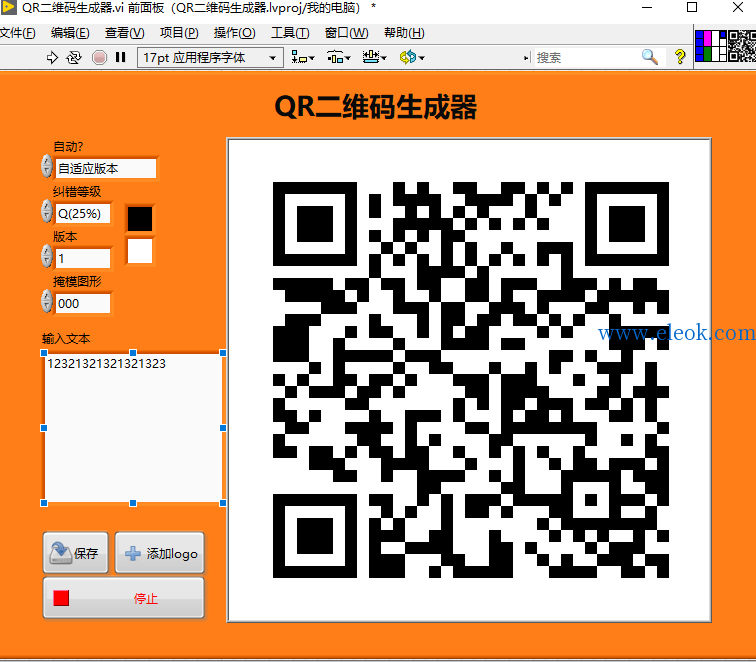Image resolution: width=756 pixels, height=662 pixels.
Task: Click the Q(25%) error level field
Action: [83, 214]
